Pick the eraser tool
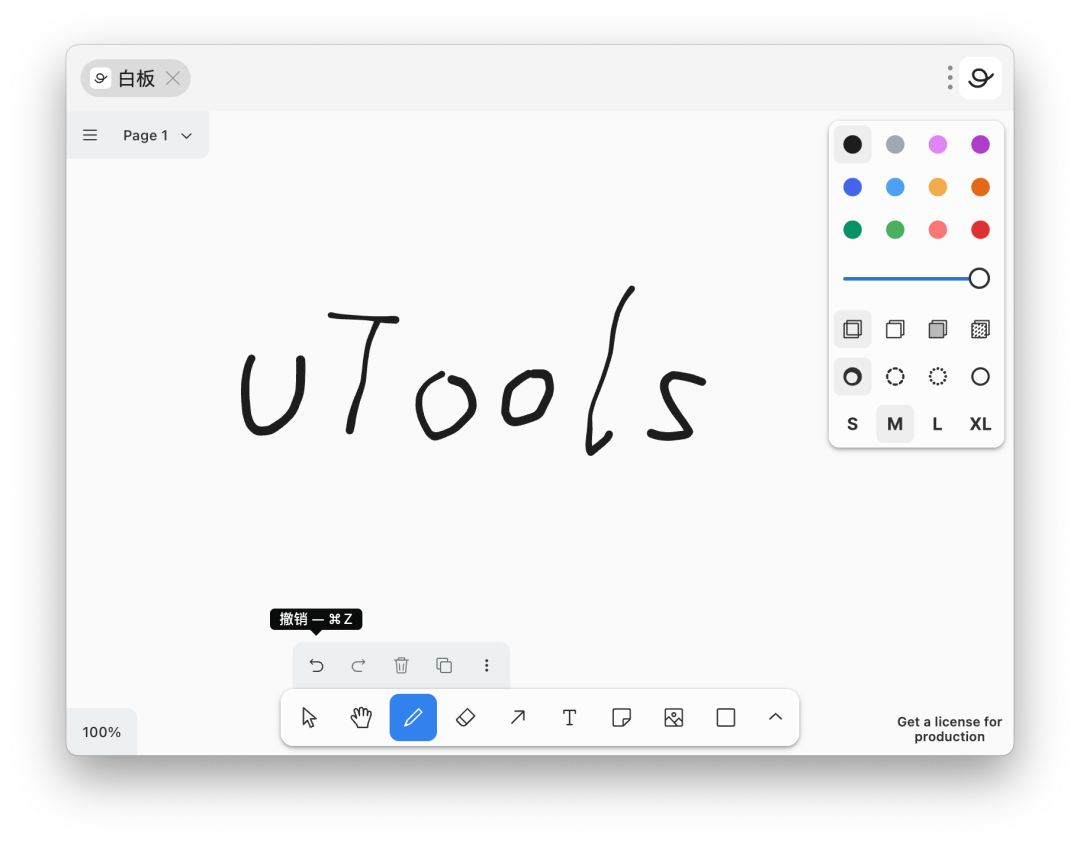The image size is (1080, 843). coord(466,718)
